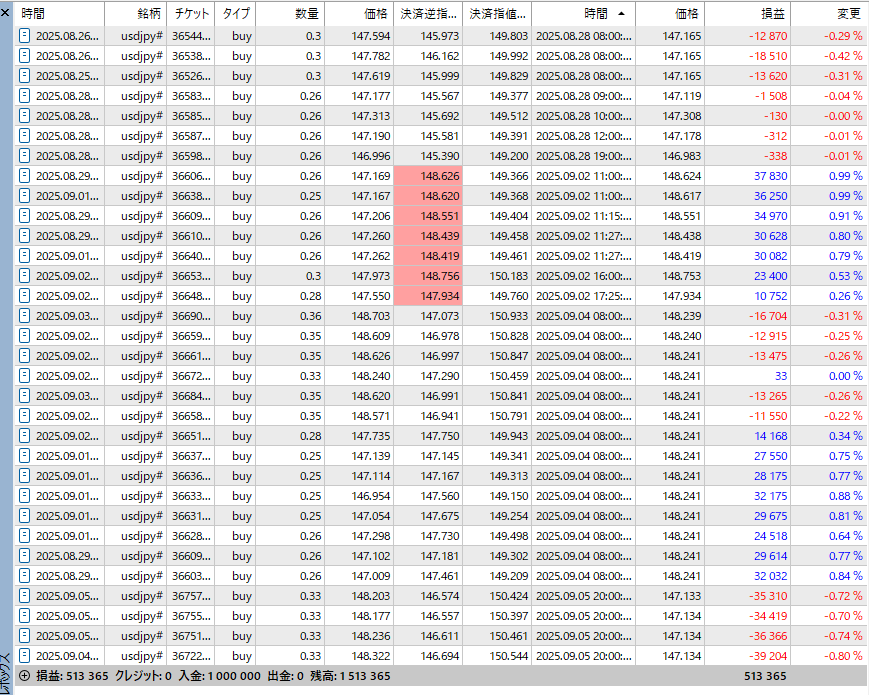Click the trade icon for ticket 36684
Screen dimensions: 869x695
24,396
